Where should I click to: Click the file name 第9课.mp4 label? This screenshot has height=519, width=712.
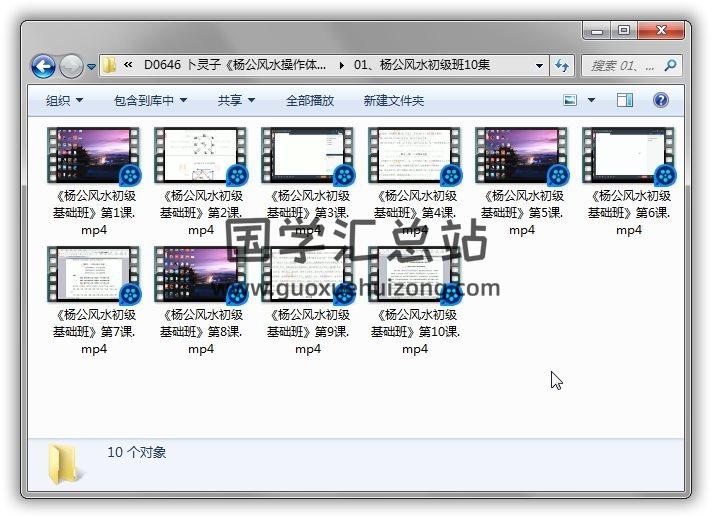pyautogui.click(x=308, y=332)
